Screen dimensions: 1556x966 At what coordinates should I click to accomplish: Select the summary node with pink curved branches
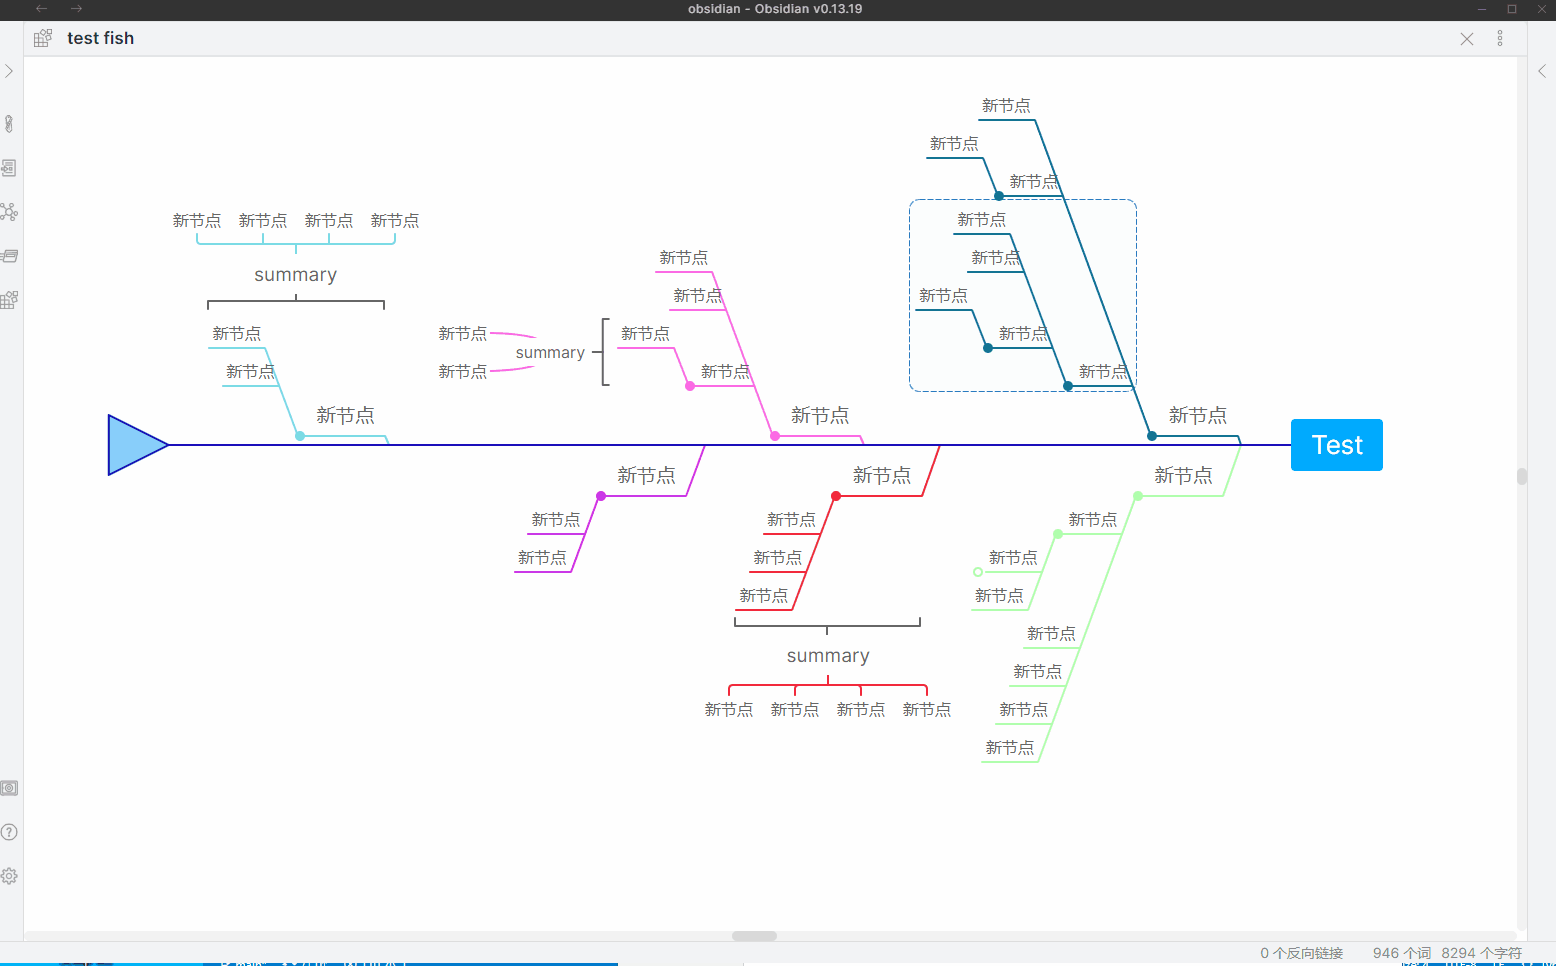coord(550,353)
